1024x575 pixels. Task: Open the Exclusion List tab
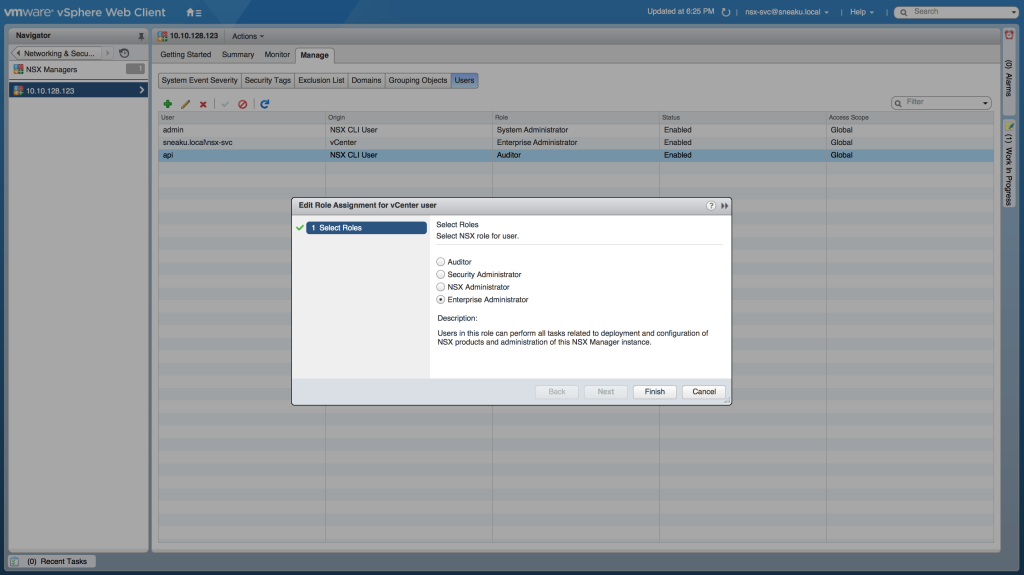coord(321,80)
